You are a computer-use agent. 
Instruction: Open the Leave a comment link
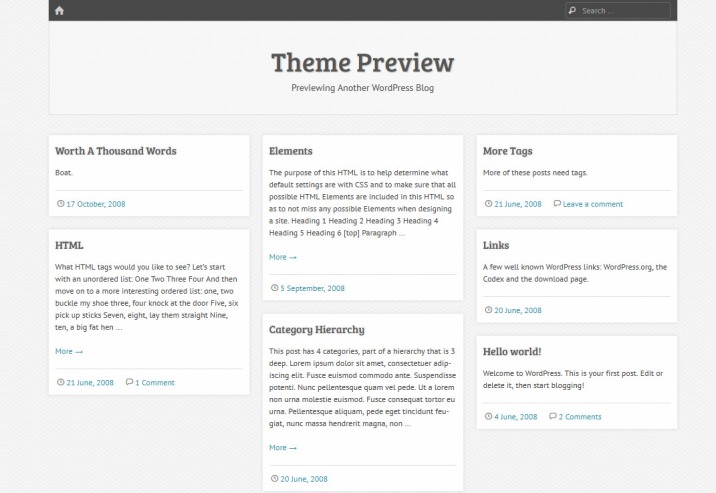tap(593, 204)
